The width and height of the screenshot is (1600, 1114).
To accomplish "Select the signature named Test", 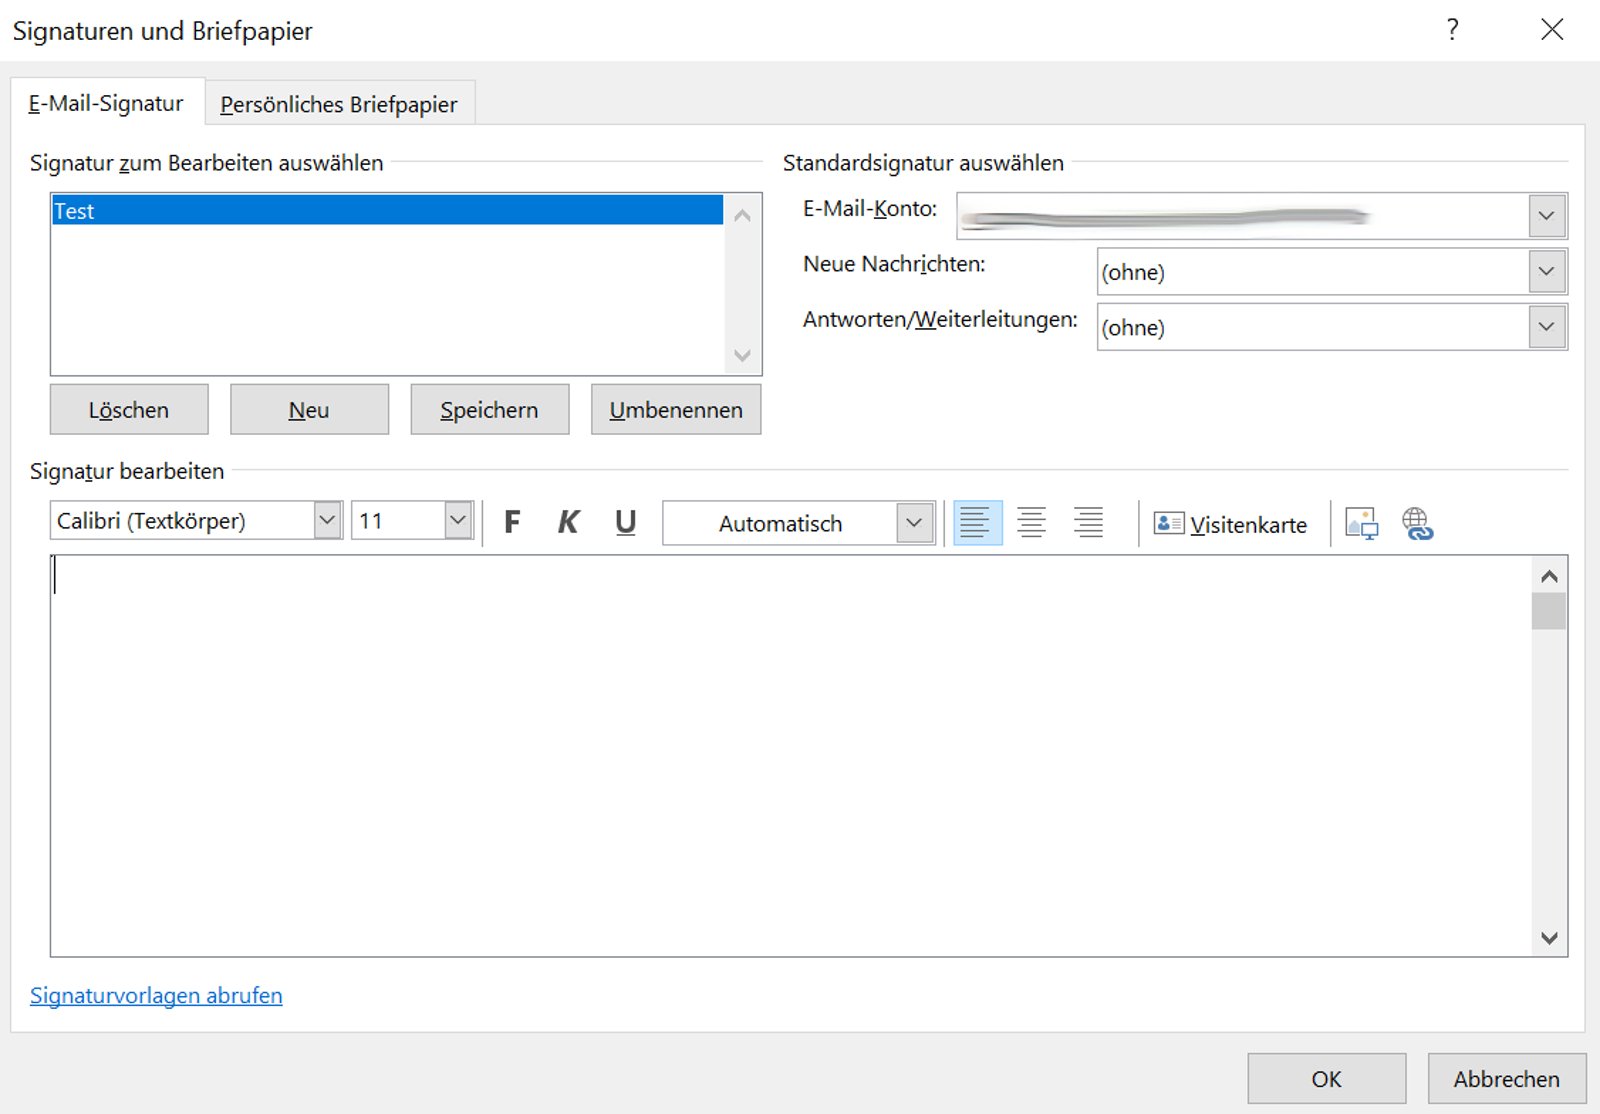I will (x=200, y=211).
